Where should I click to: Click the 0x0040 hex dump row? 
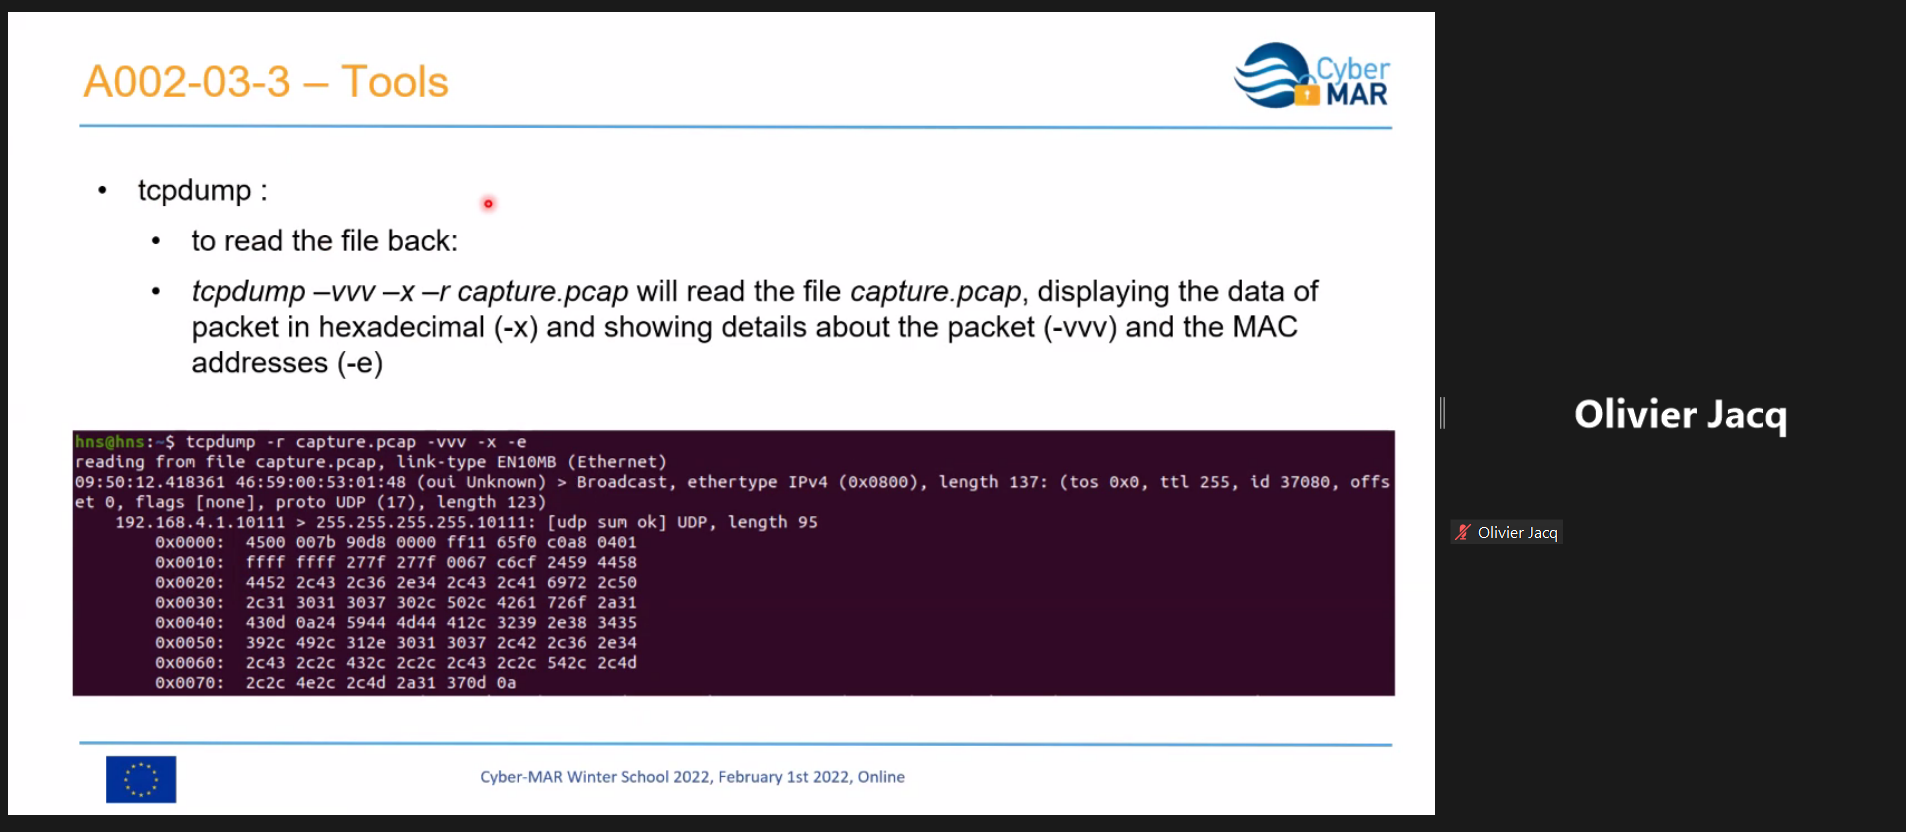click(395, 622)
